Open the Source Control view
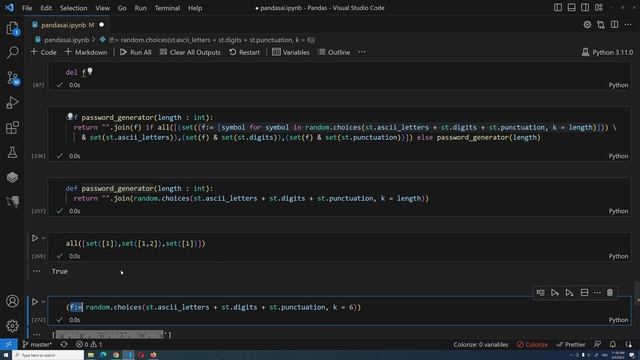This screenshot has width=640, height=360. [x=12, y=78]
